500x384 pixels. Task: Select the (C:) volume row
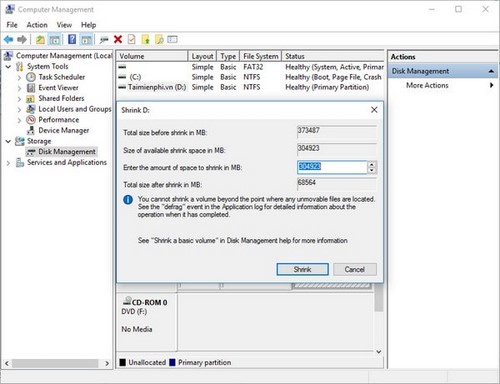click(250, 77)
